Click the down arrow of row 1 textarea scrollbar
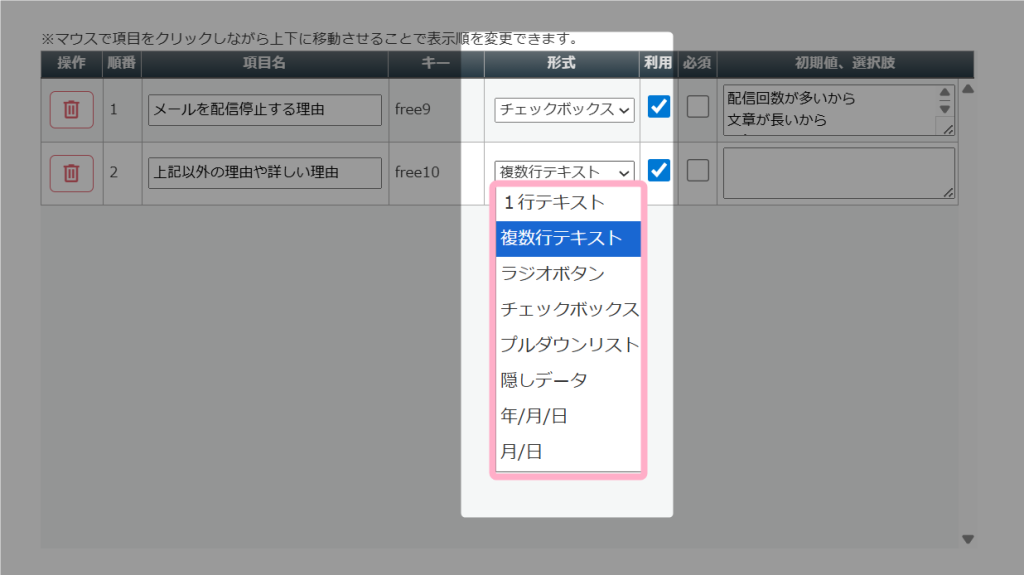 945,109
